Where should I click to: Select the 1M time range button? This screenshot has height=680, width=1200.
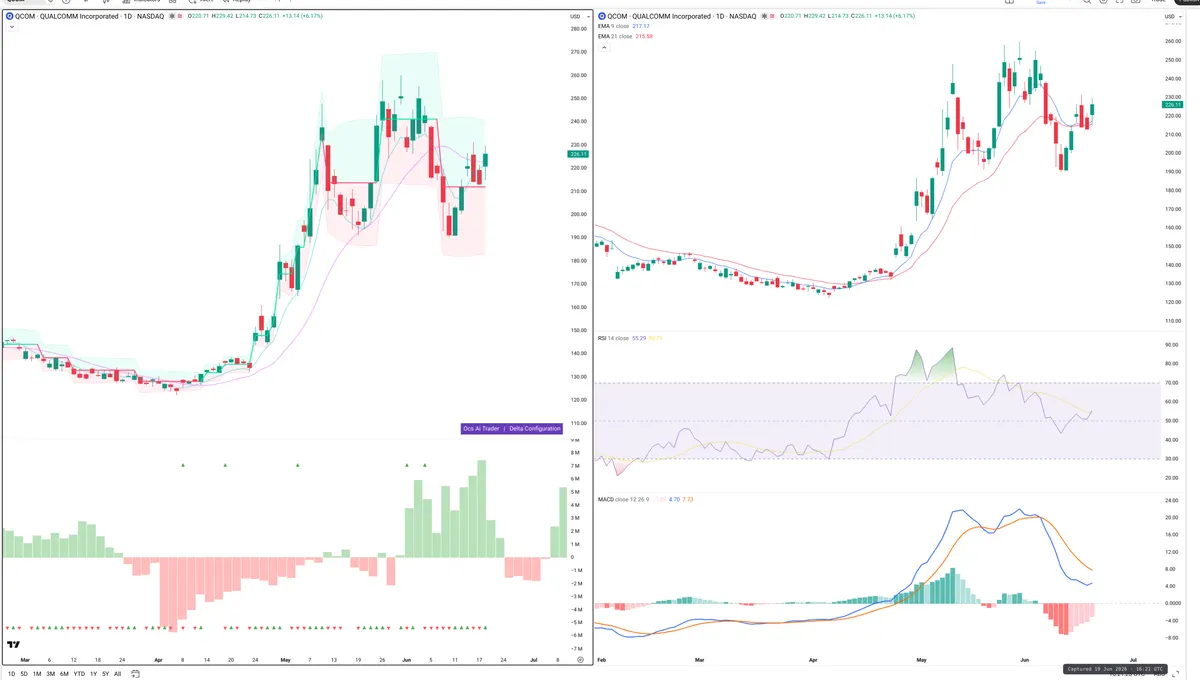(37, 674)
